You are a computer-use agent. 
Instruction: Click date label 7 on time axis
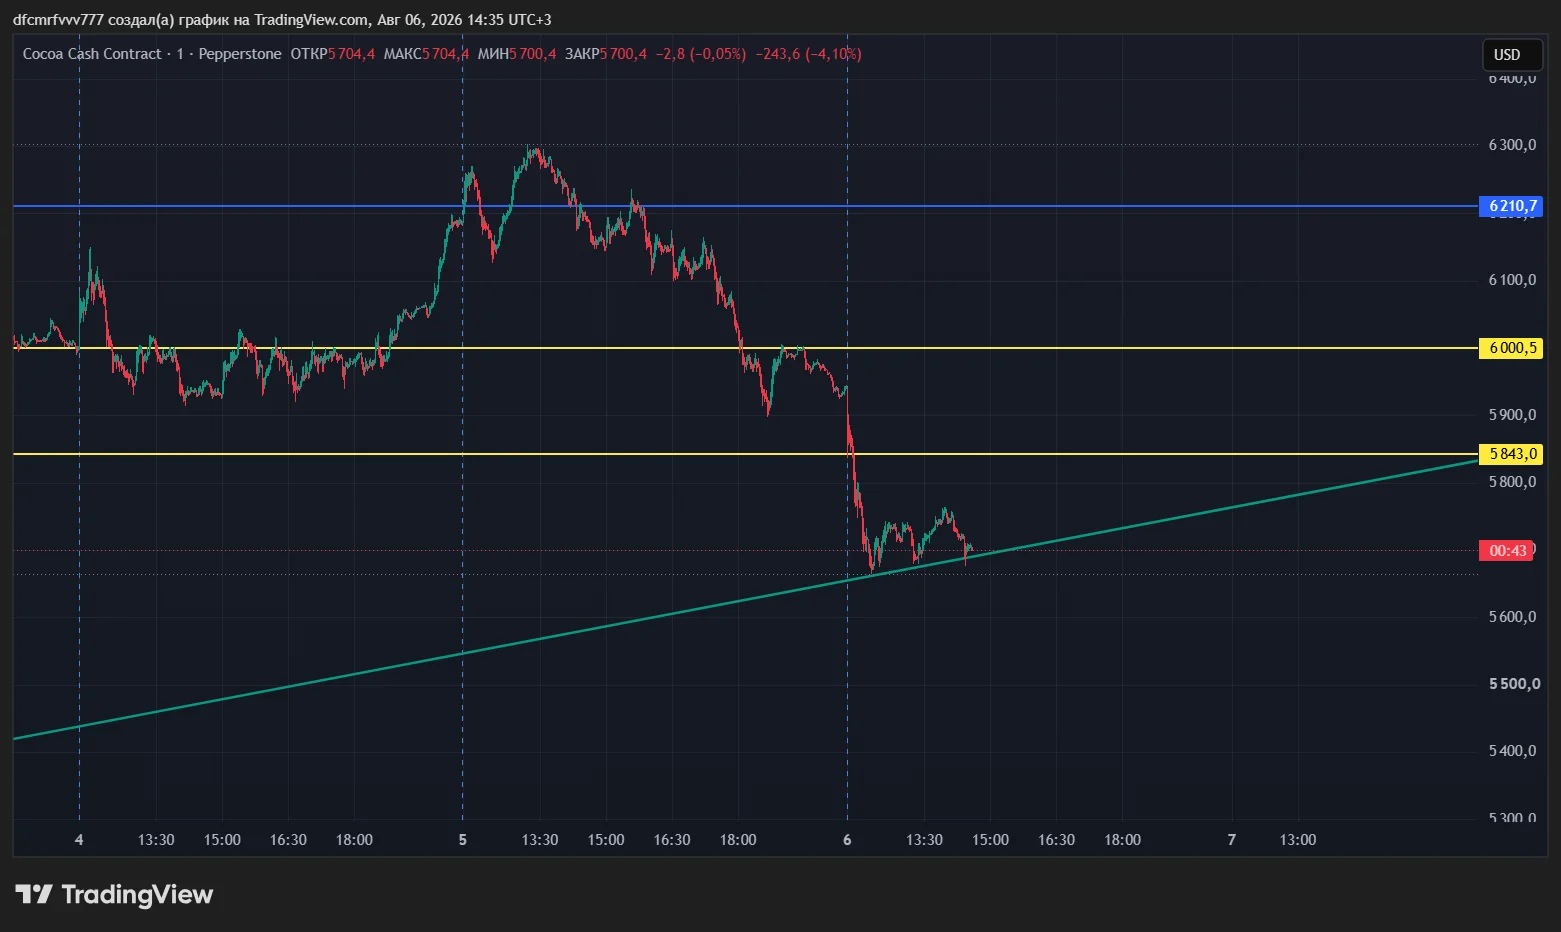tap(1232, 840)
